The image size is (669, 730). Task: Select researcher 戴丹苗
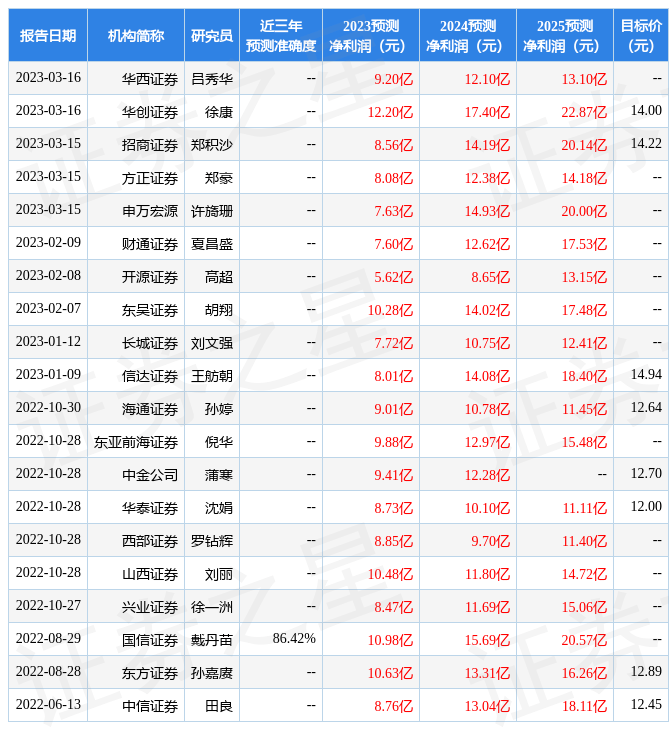212,640
